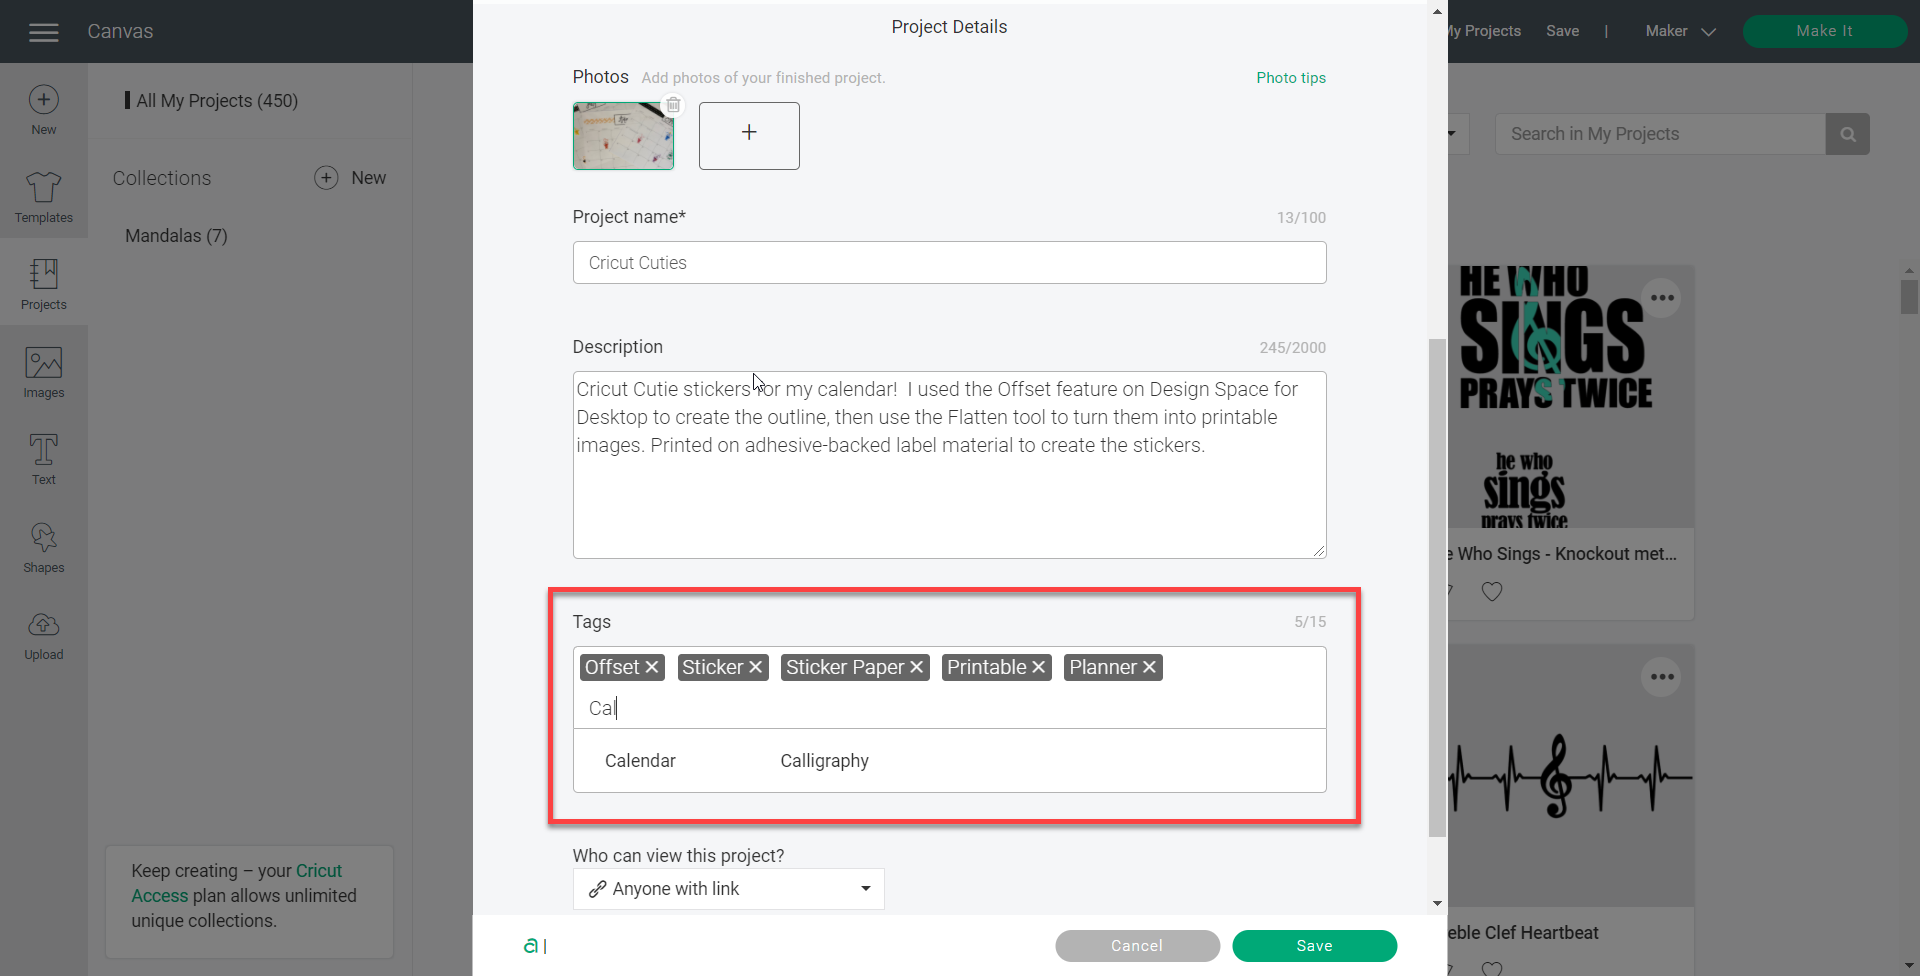The height and width of the screenshot is (976, 1920).
Task: Edit the Project name field
Action: pyautogui.click(x=949, y=263)
